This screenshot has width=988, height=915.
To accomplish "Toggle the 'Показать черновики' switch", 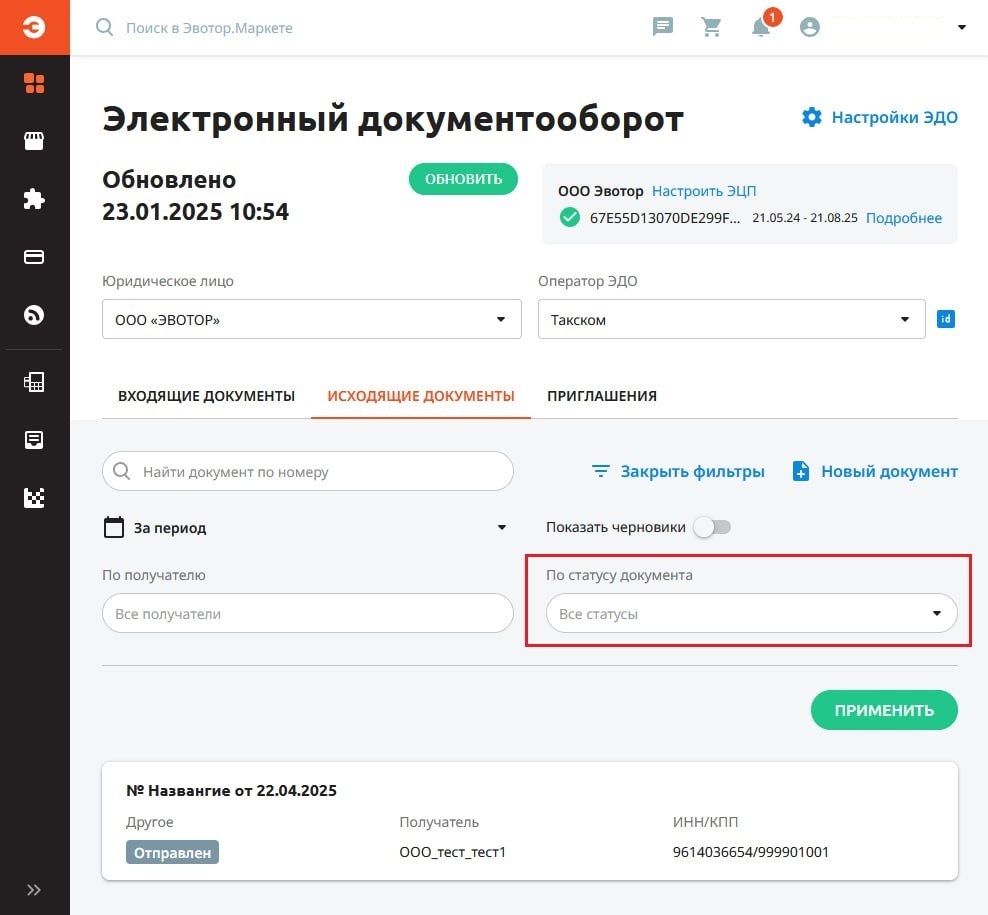I will 712,527.
